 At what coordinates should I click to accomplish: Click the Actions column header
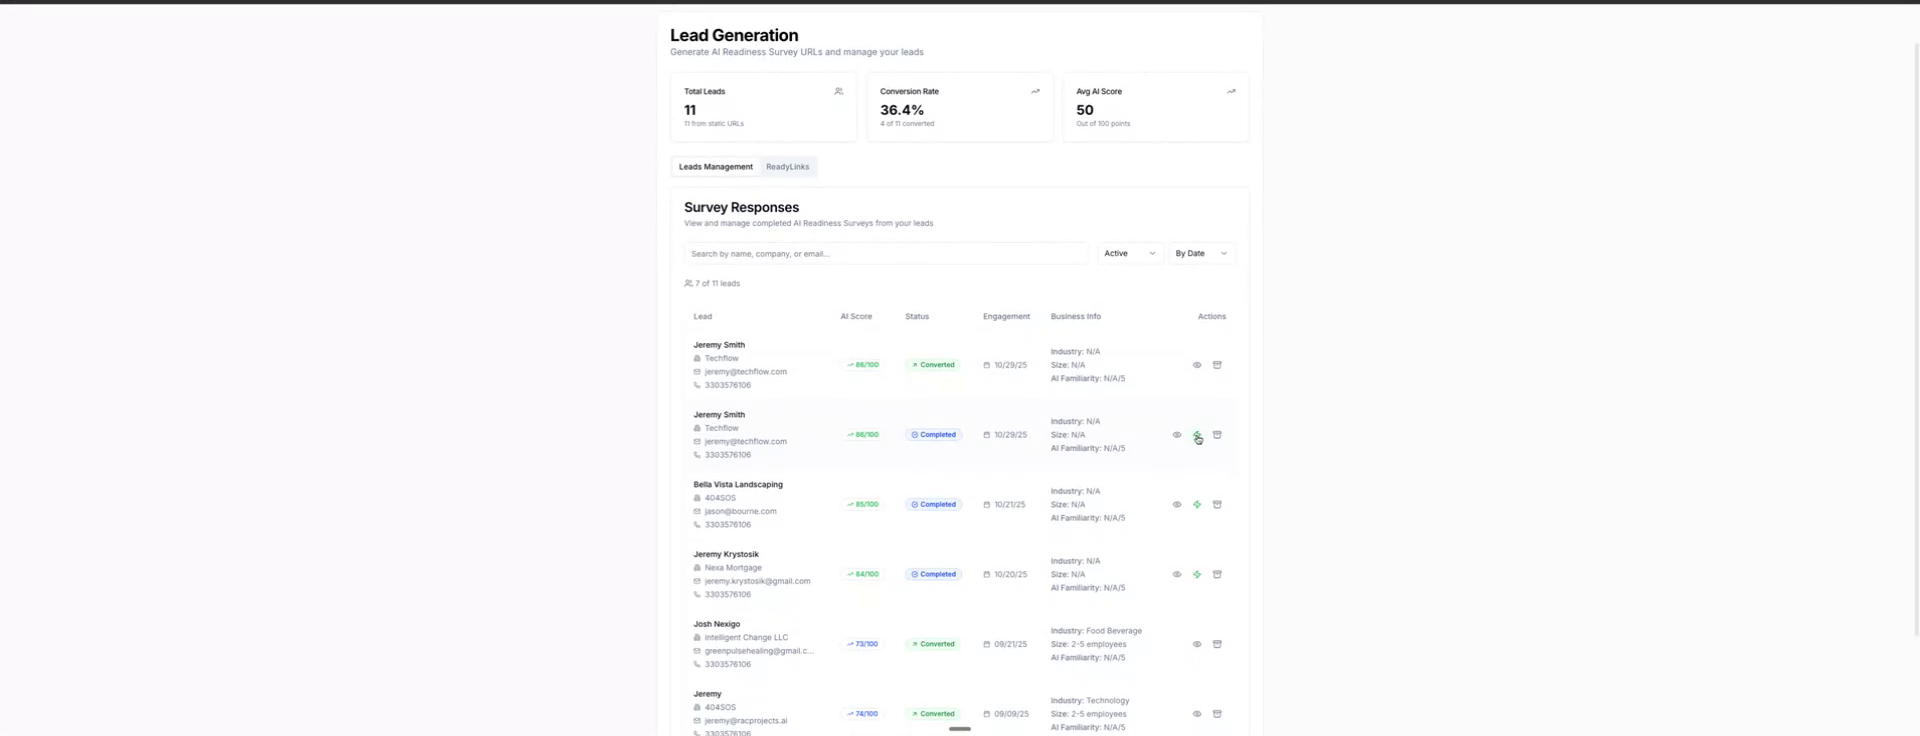click(1212, 317)
